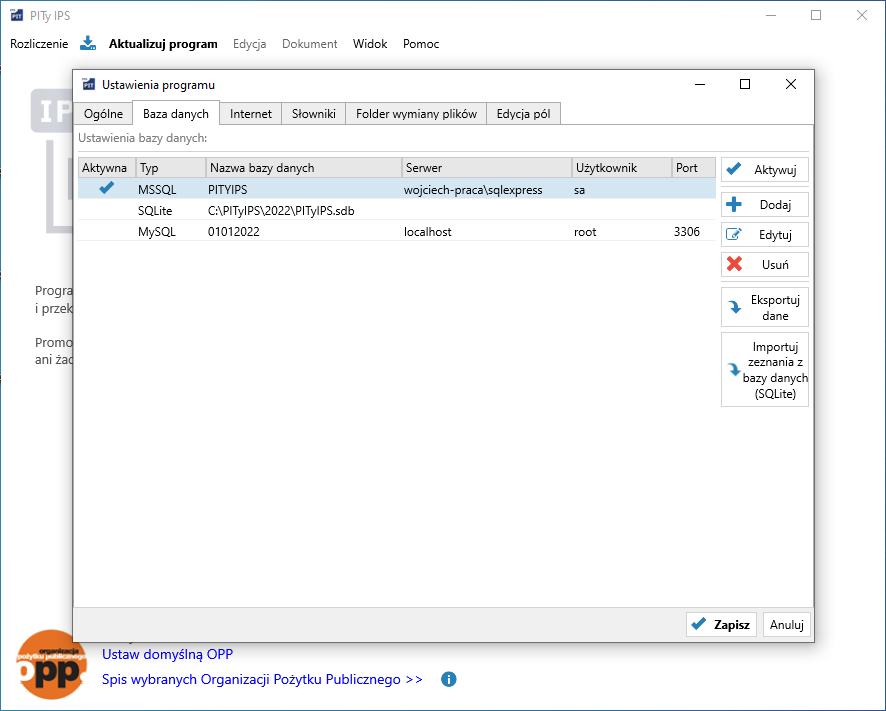Switch to Folder wymiany plików tab
This screenshot has height=711, width=886.
(x=416, y=114)
